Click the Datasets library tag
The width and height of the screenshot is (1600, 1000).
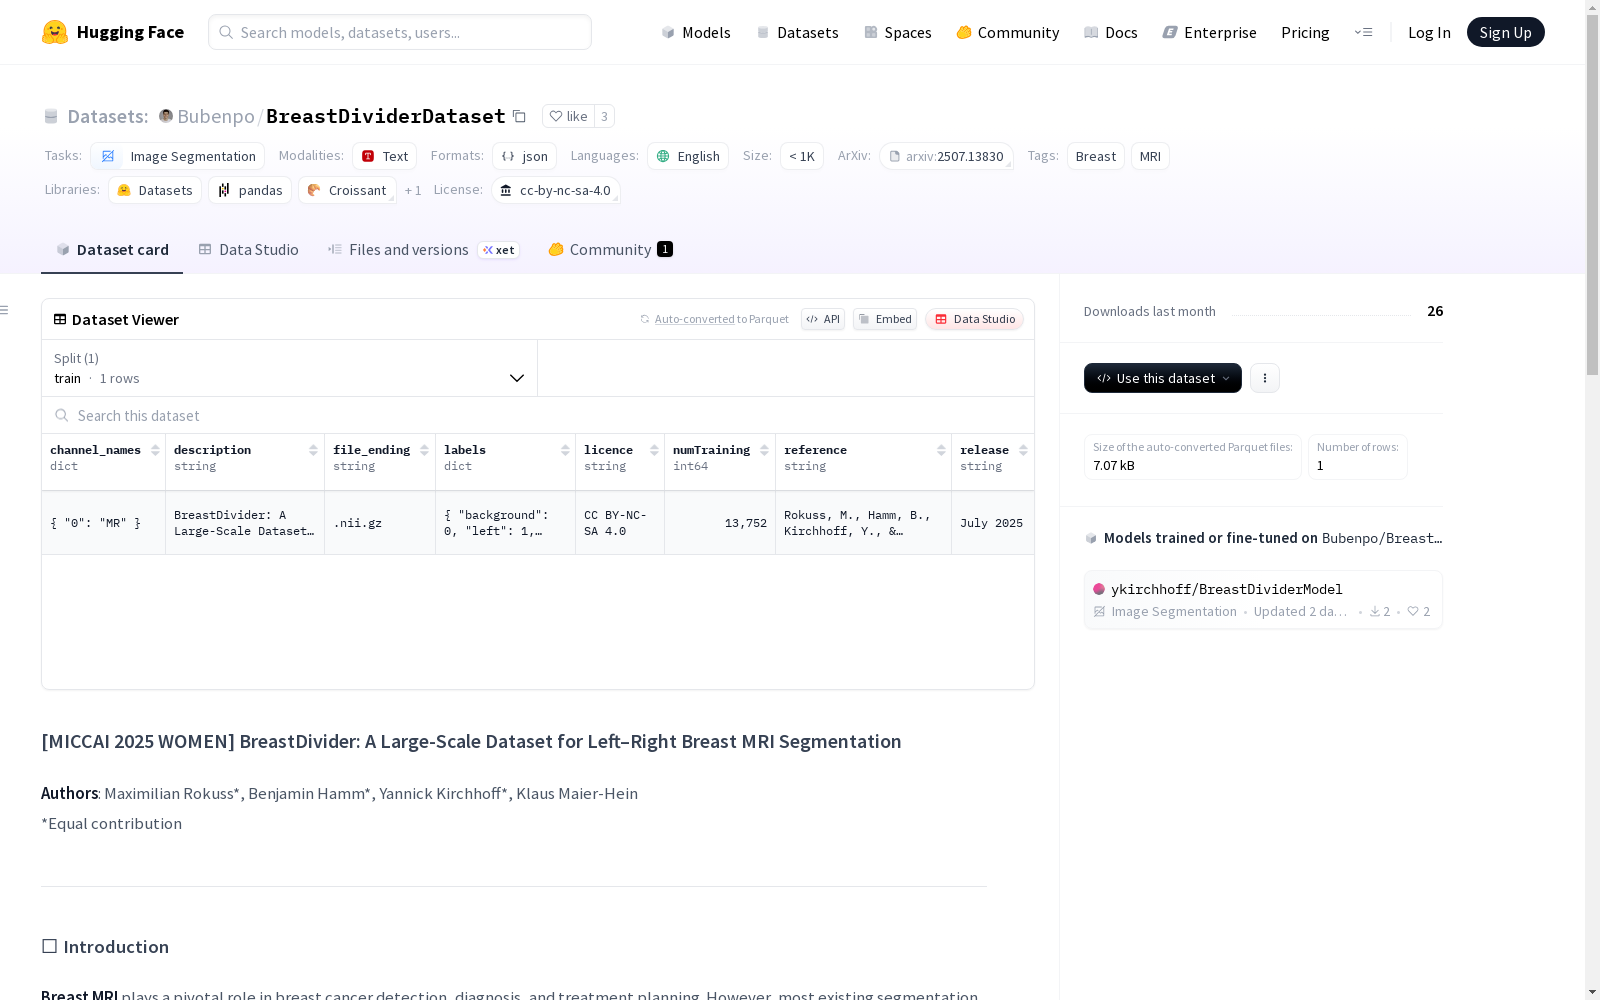155,190
